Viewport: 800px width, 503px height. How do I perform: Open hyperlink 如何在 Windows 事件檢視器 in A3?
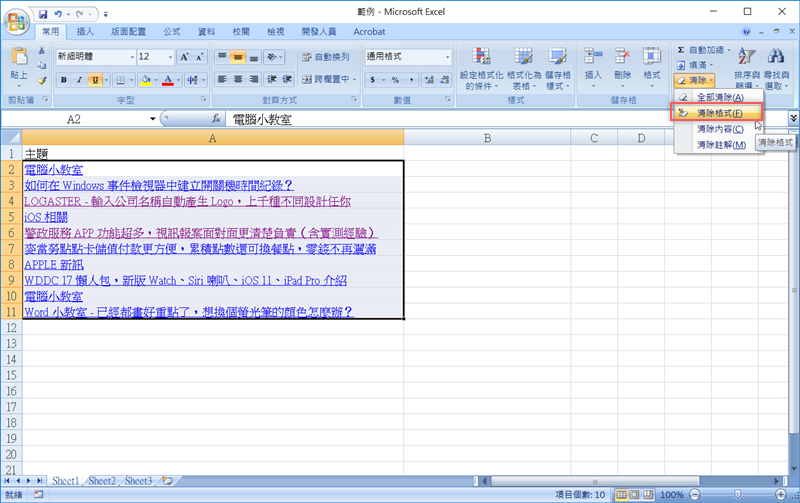tap(159, 185)
